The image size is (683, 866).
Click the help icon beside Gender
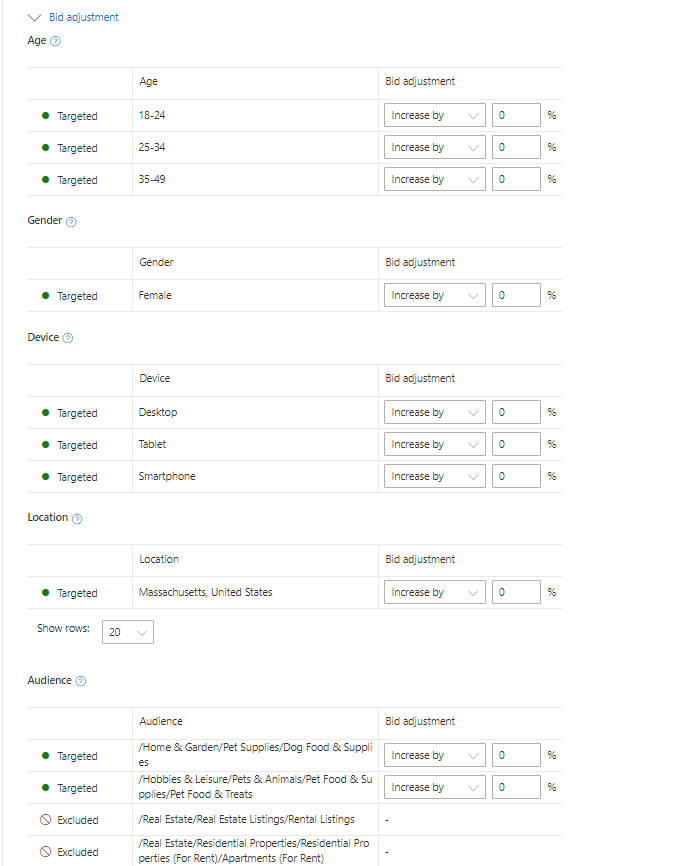click(x=71, y=221)
